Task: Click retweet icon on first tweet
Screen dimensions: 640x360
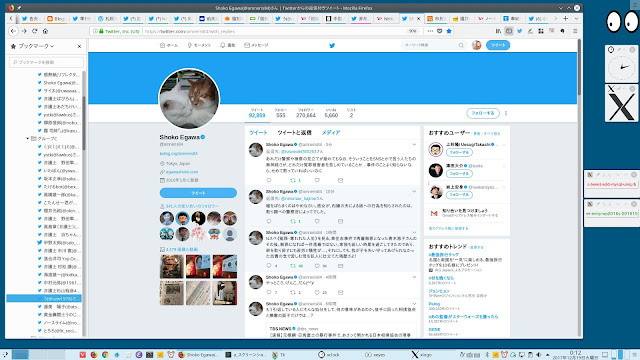Action: click(293, 180)
